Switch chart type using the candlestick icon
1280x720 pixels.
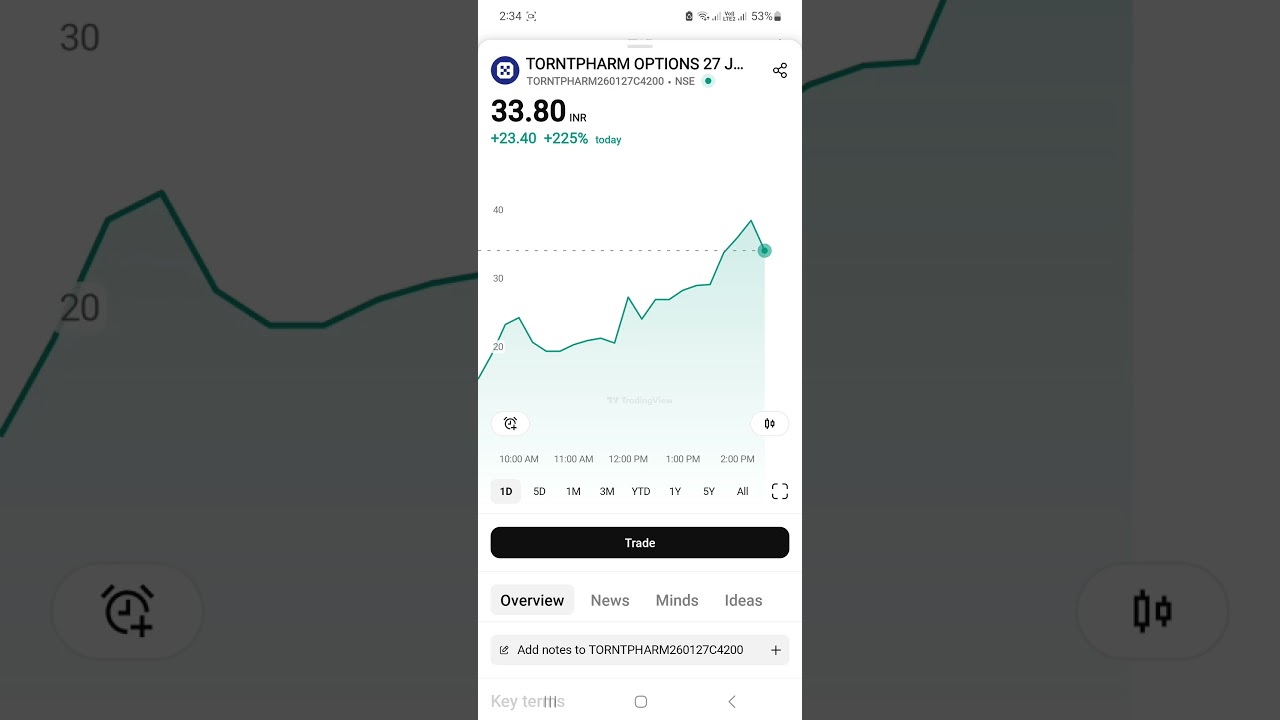point(769,424)
